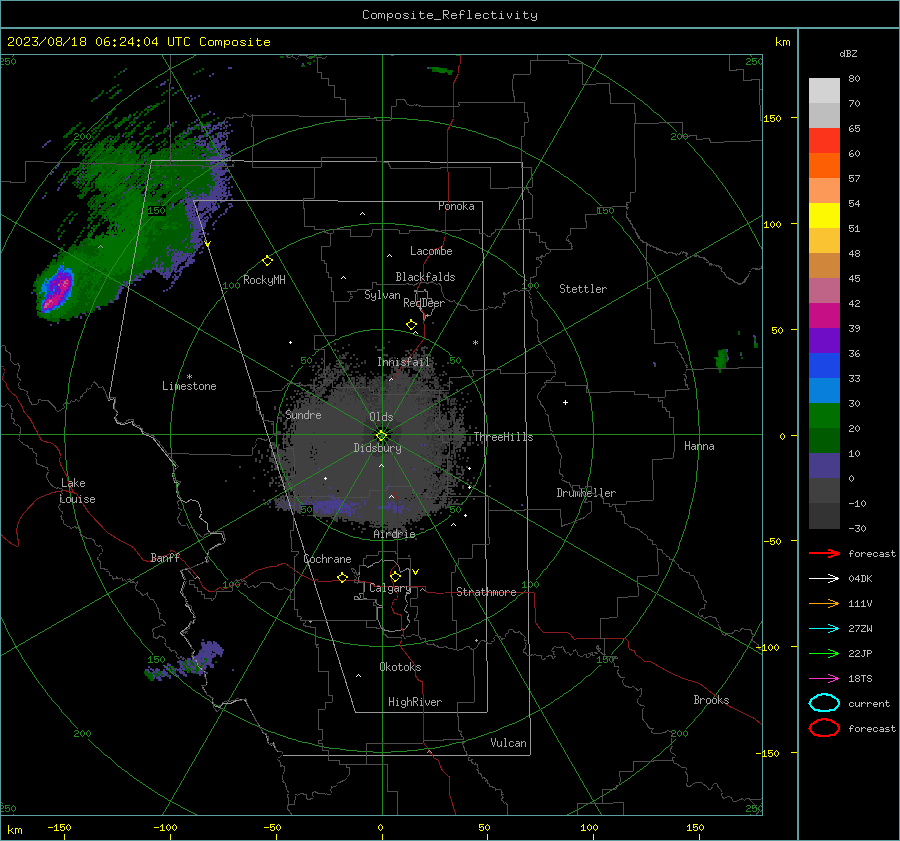
Task: Select the 0-10 dBZ slate purple swatch
Action: 824,465
